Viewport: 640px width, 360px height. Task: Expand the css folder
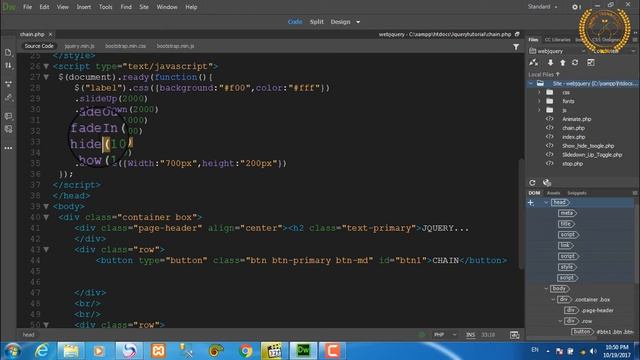[x=539, y=92]
